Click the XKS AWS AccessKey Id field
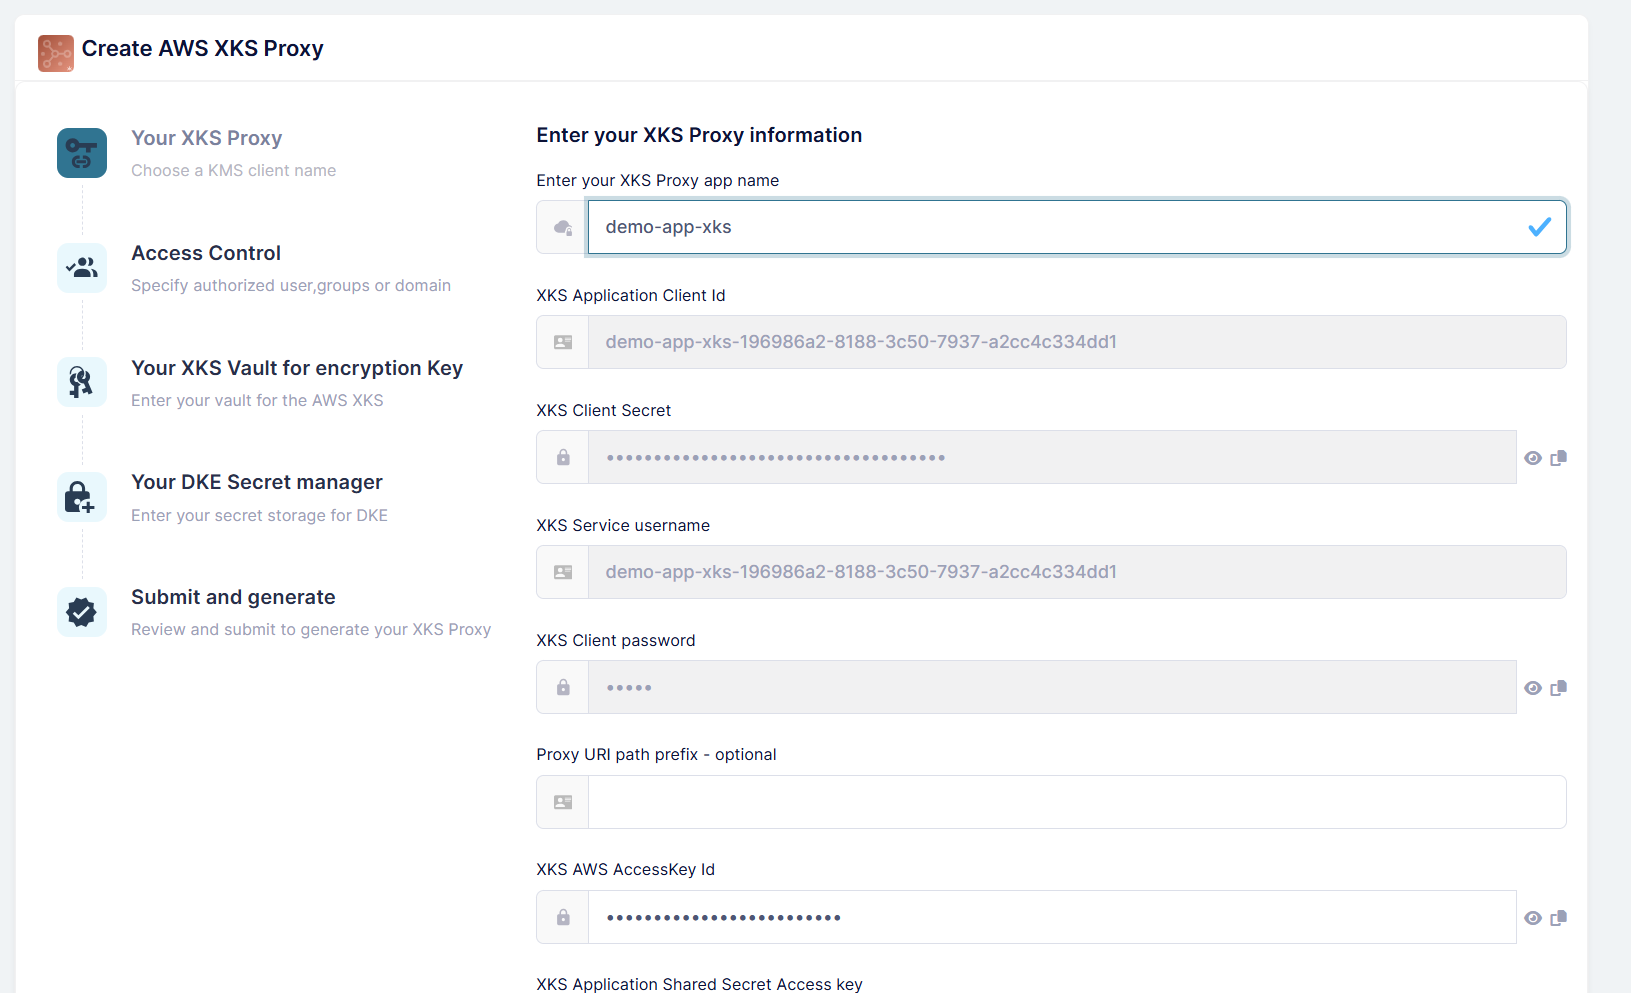Screen dimensions: 1631x993 [x=1052, y=917]
